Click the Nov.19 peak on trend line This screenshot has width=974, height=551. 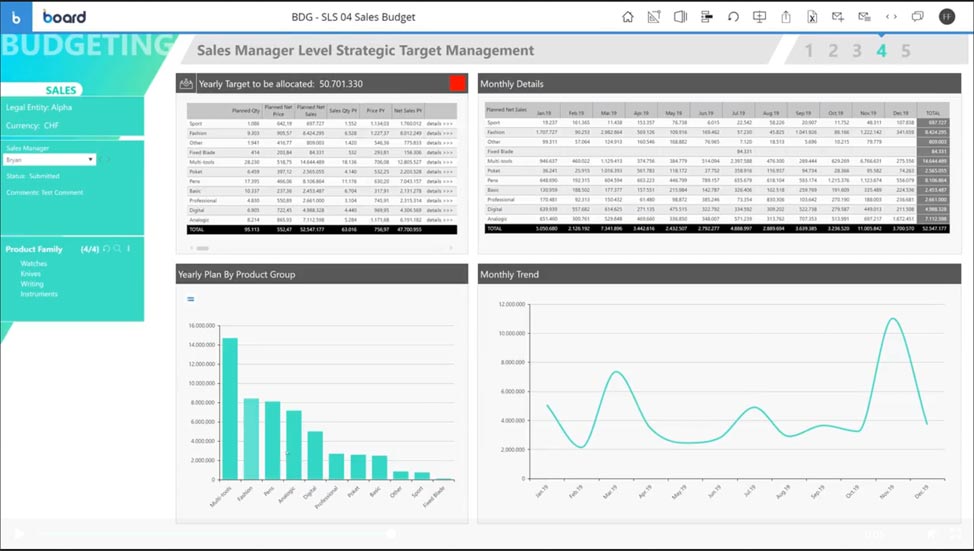[x=893, y=319]
